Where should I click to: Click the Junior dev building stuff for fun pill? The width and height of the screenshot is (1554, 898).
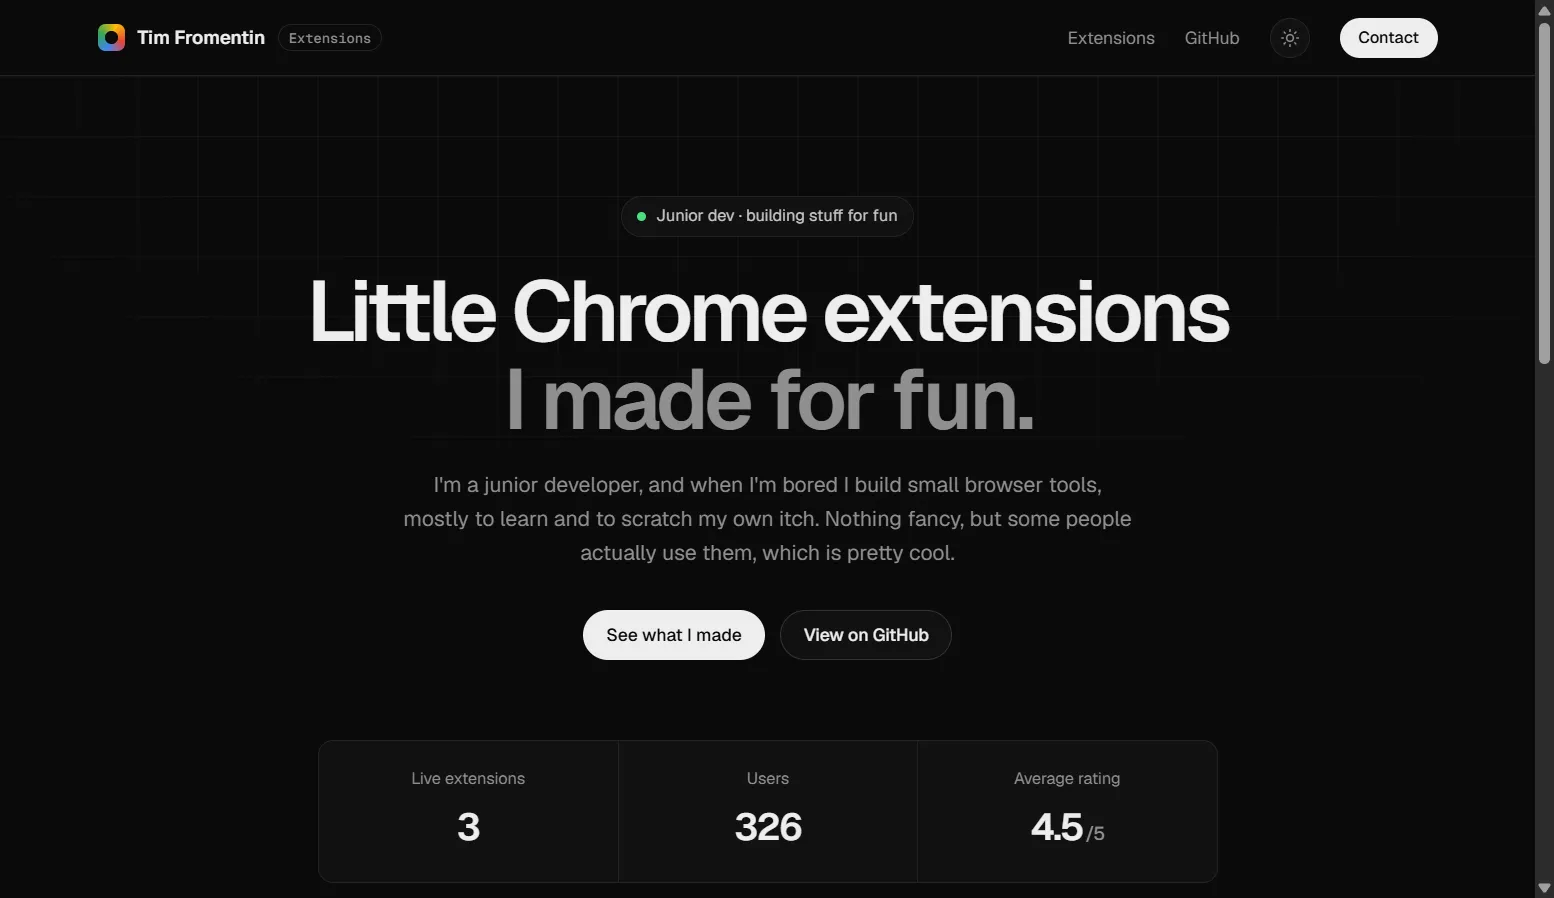pos(767,216)
